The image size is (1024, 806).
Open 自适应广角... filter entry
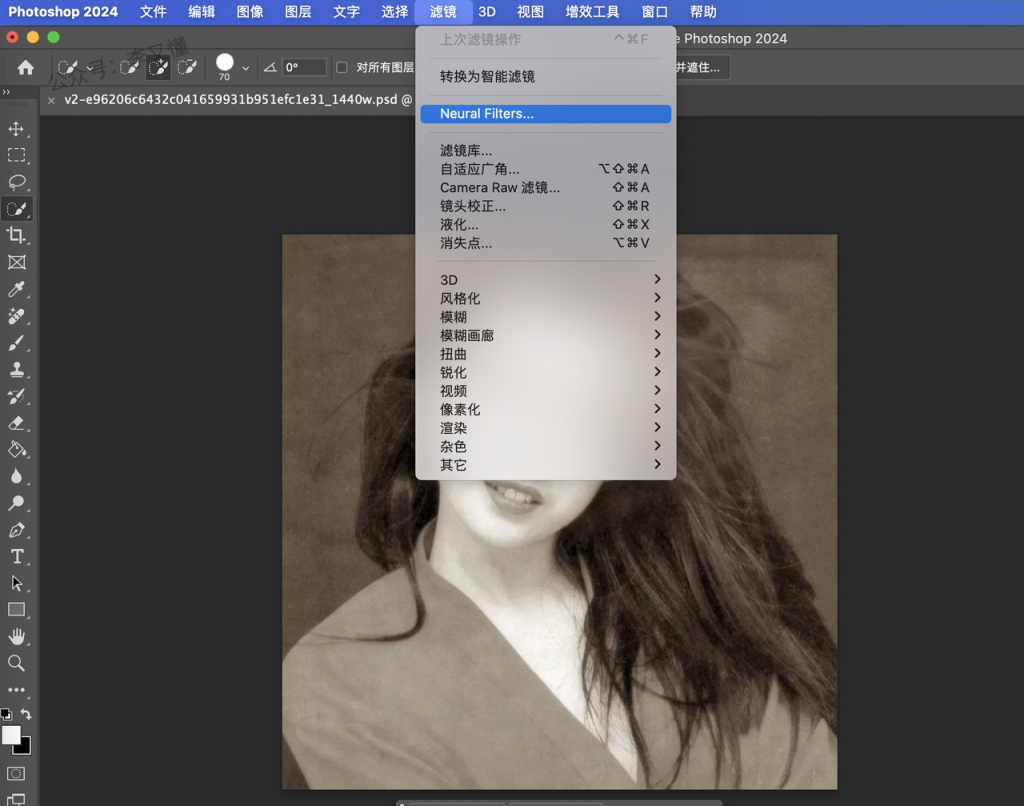click(x=545, y=169)
